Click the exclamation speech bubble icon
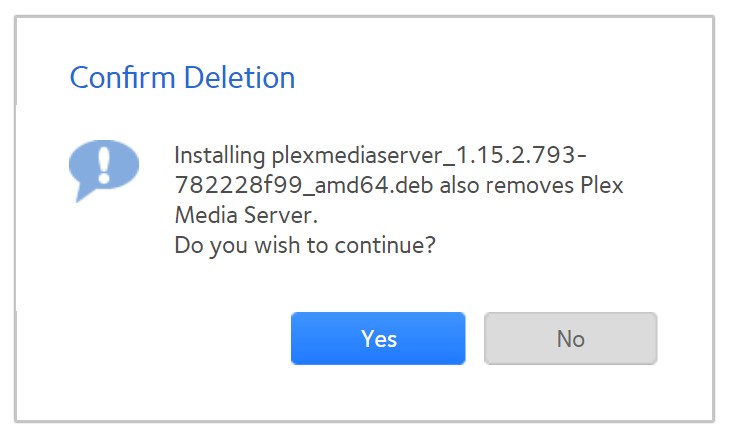 point(103,170)
